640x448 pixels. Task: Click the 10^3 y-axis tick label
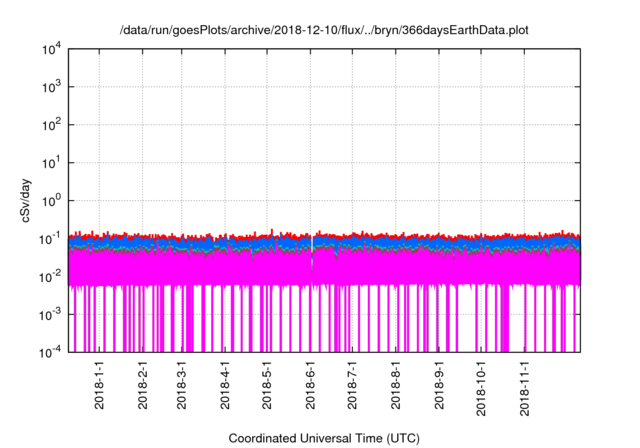[x=51, y=87]
